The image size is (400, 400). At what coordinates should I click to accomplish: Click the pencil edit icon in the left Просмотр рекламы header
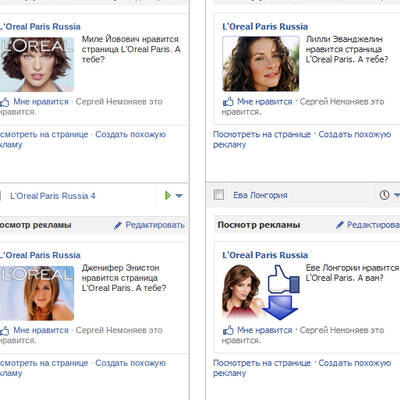click(x=117, y=225)
